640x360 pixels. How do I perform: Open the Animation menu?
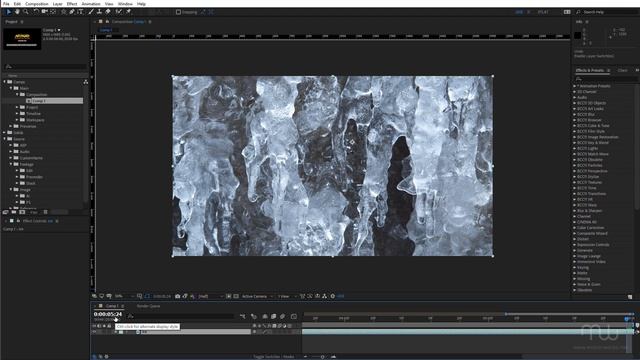(x=91, y=4)
